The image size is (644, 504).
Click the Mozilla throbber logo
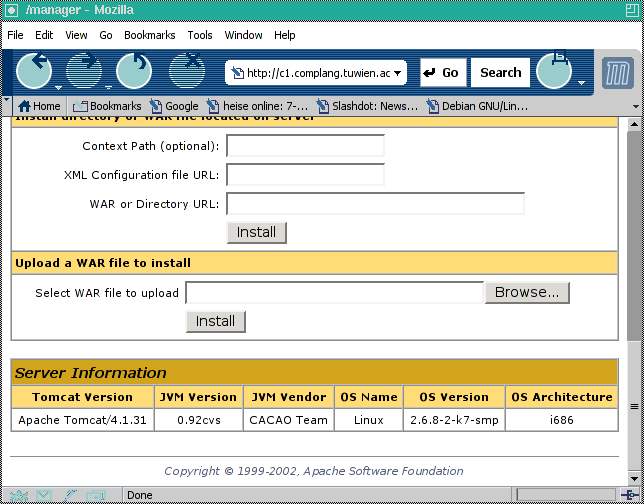(x=618, y=73)
